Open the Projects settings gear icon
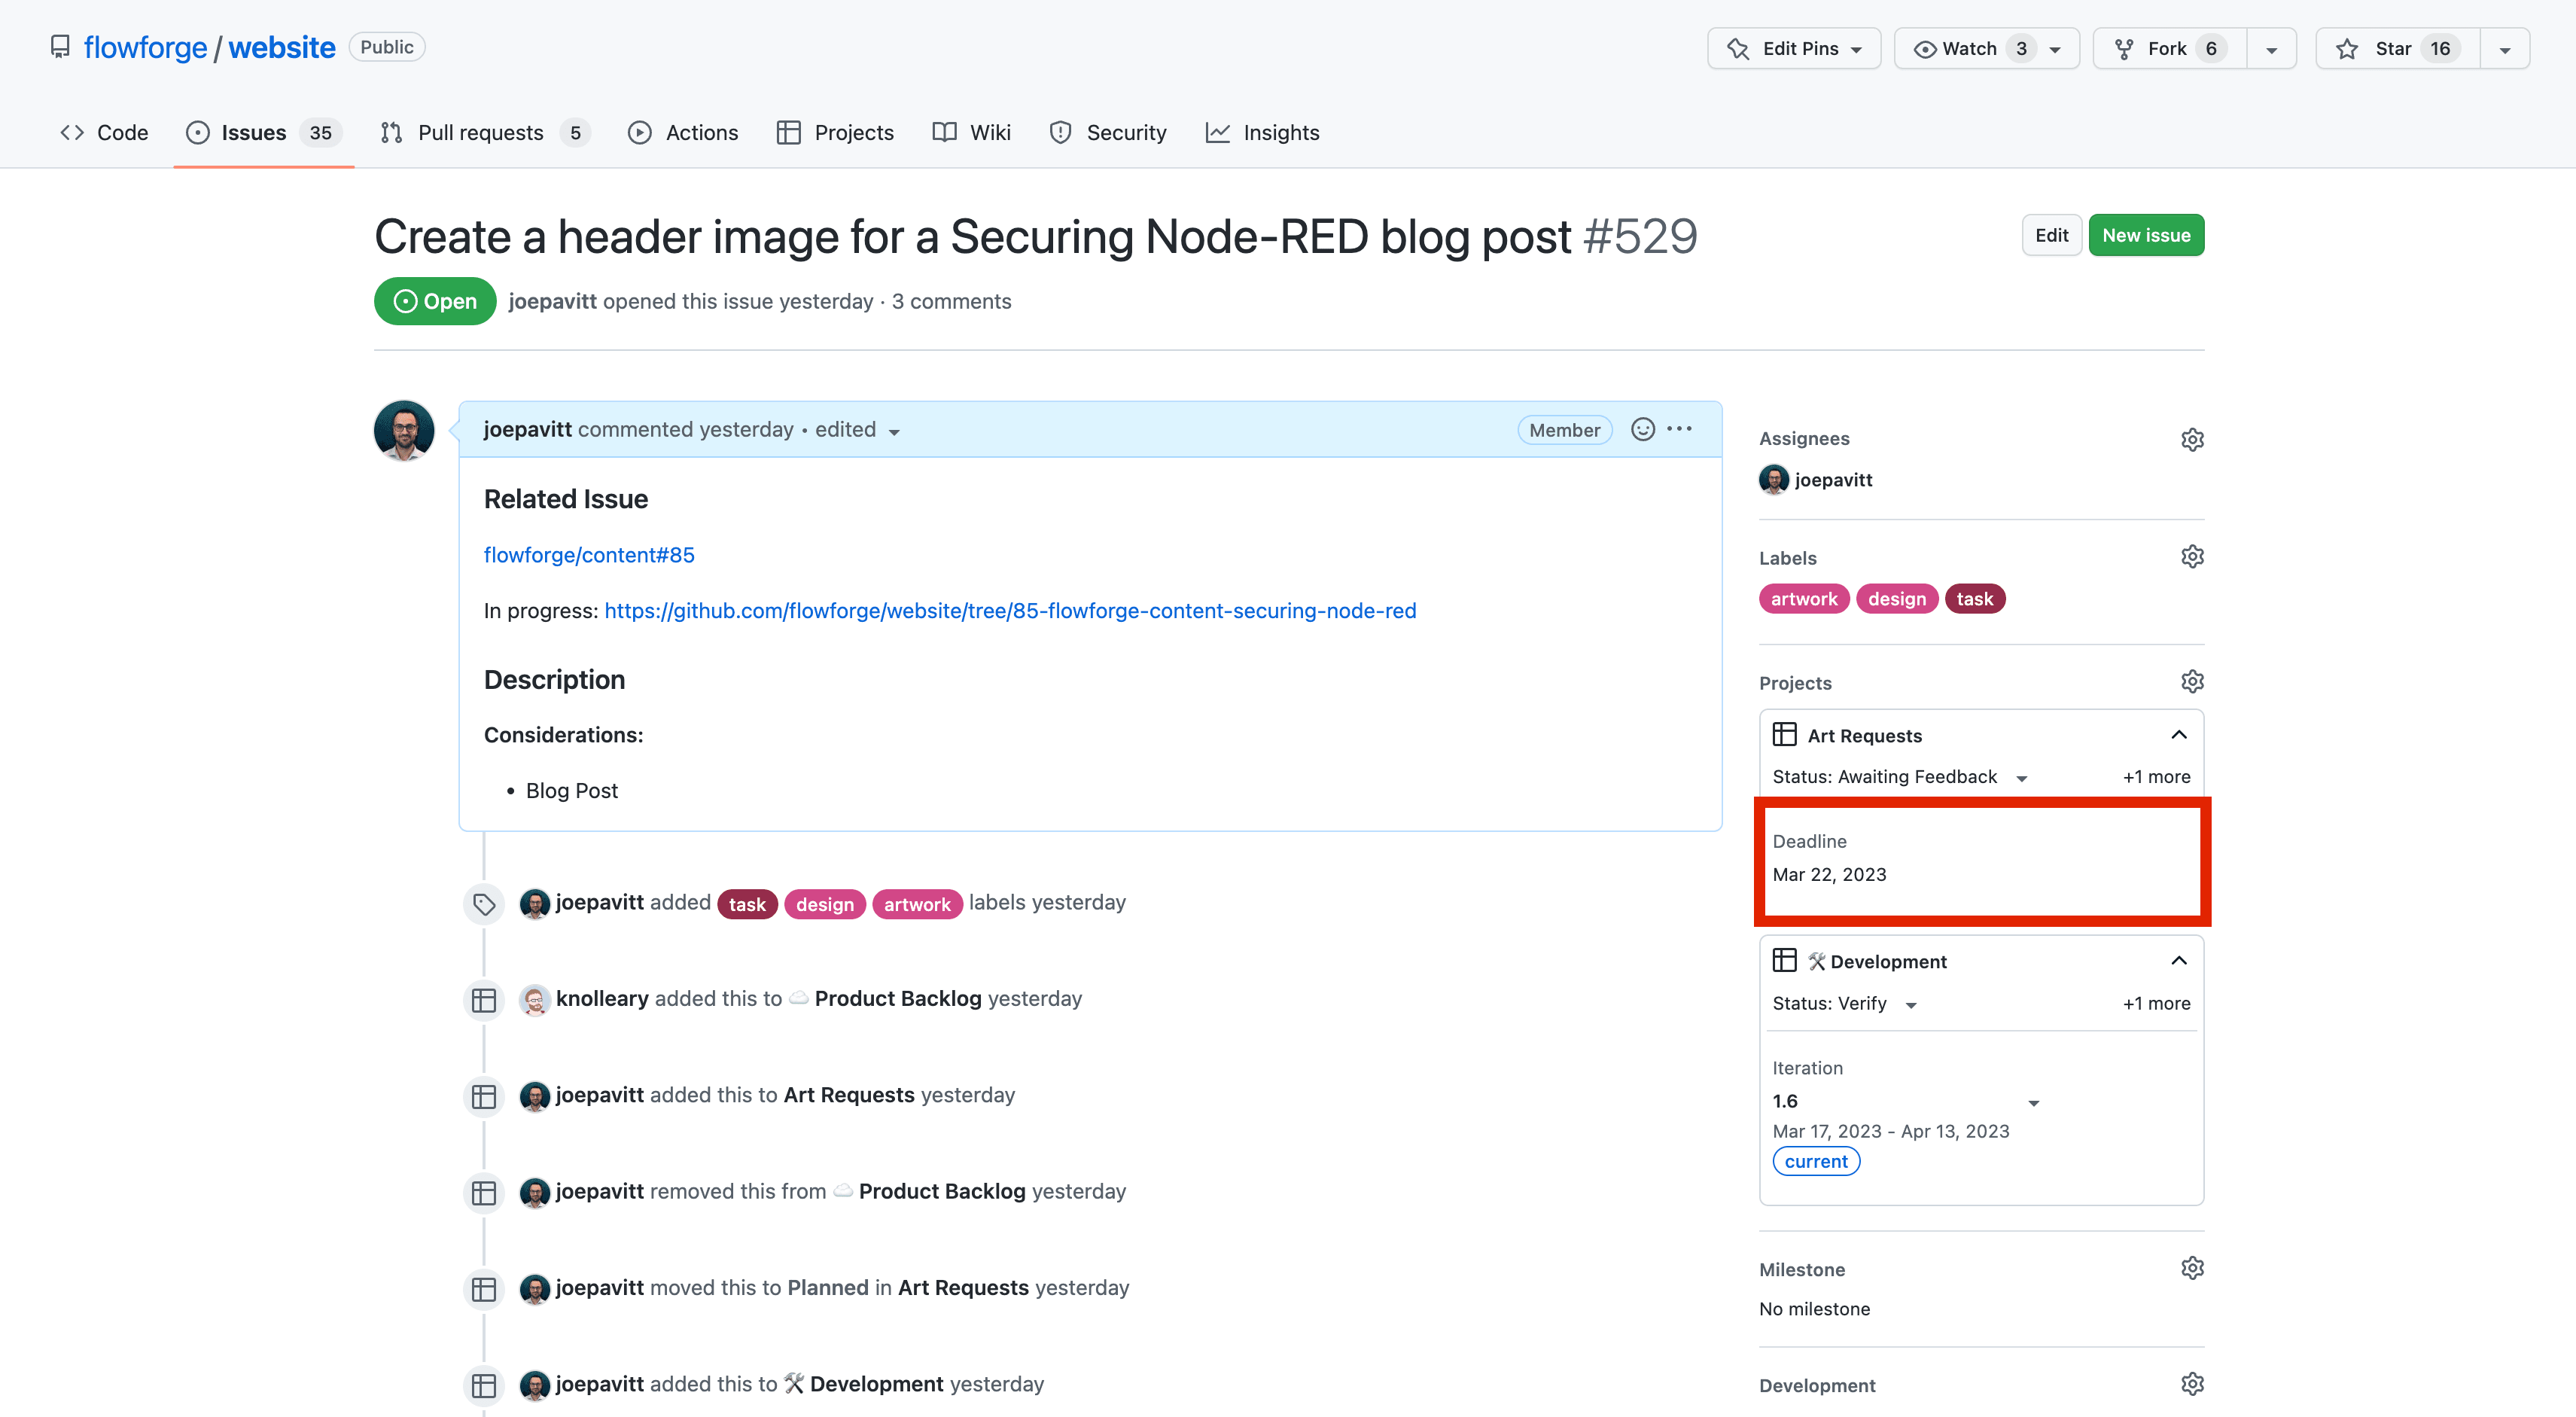2576x1417 pixels. (x=2192, y=681)
